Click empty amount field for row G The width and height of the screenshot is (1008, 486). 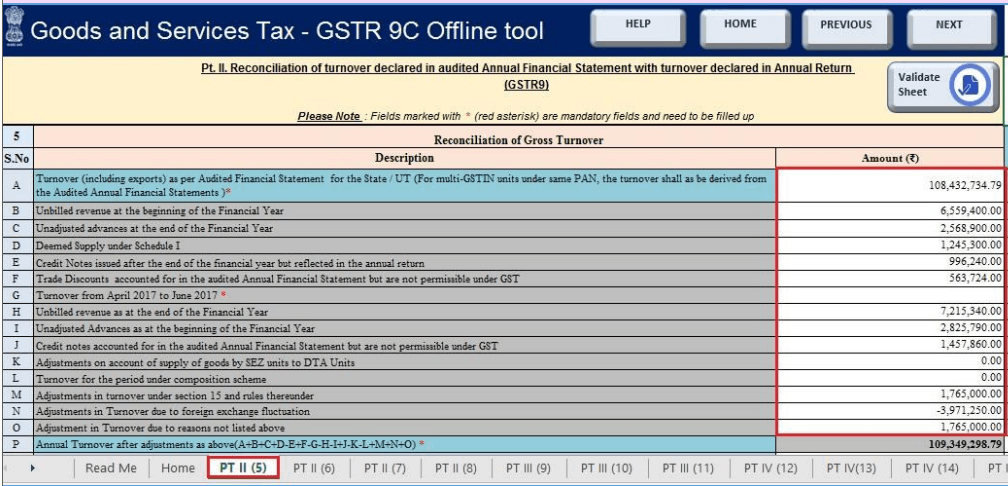pyautogui.click(x=890, y=295)
